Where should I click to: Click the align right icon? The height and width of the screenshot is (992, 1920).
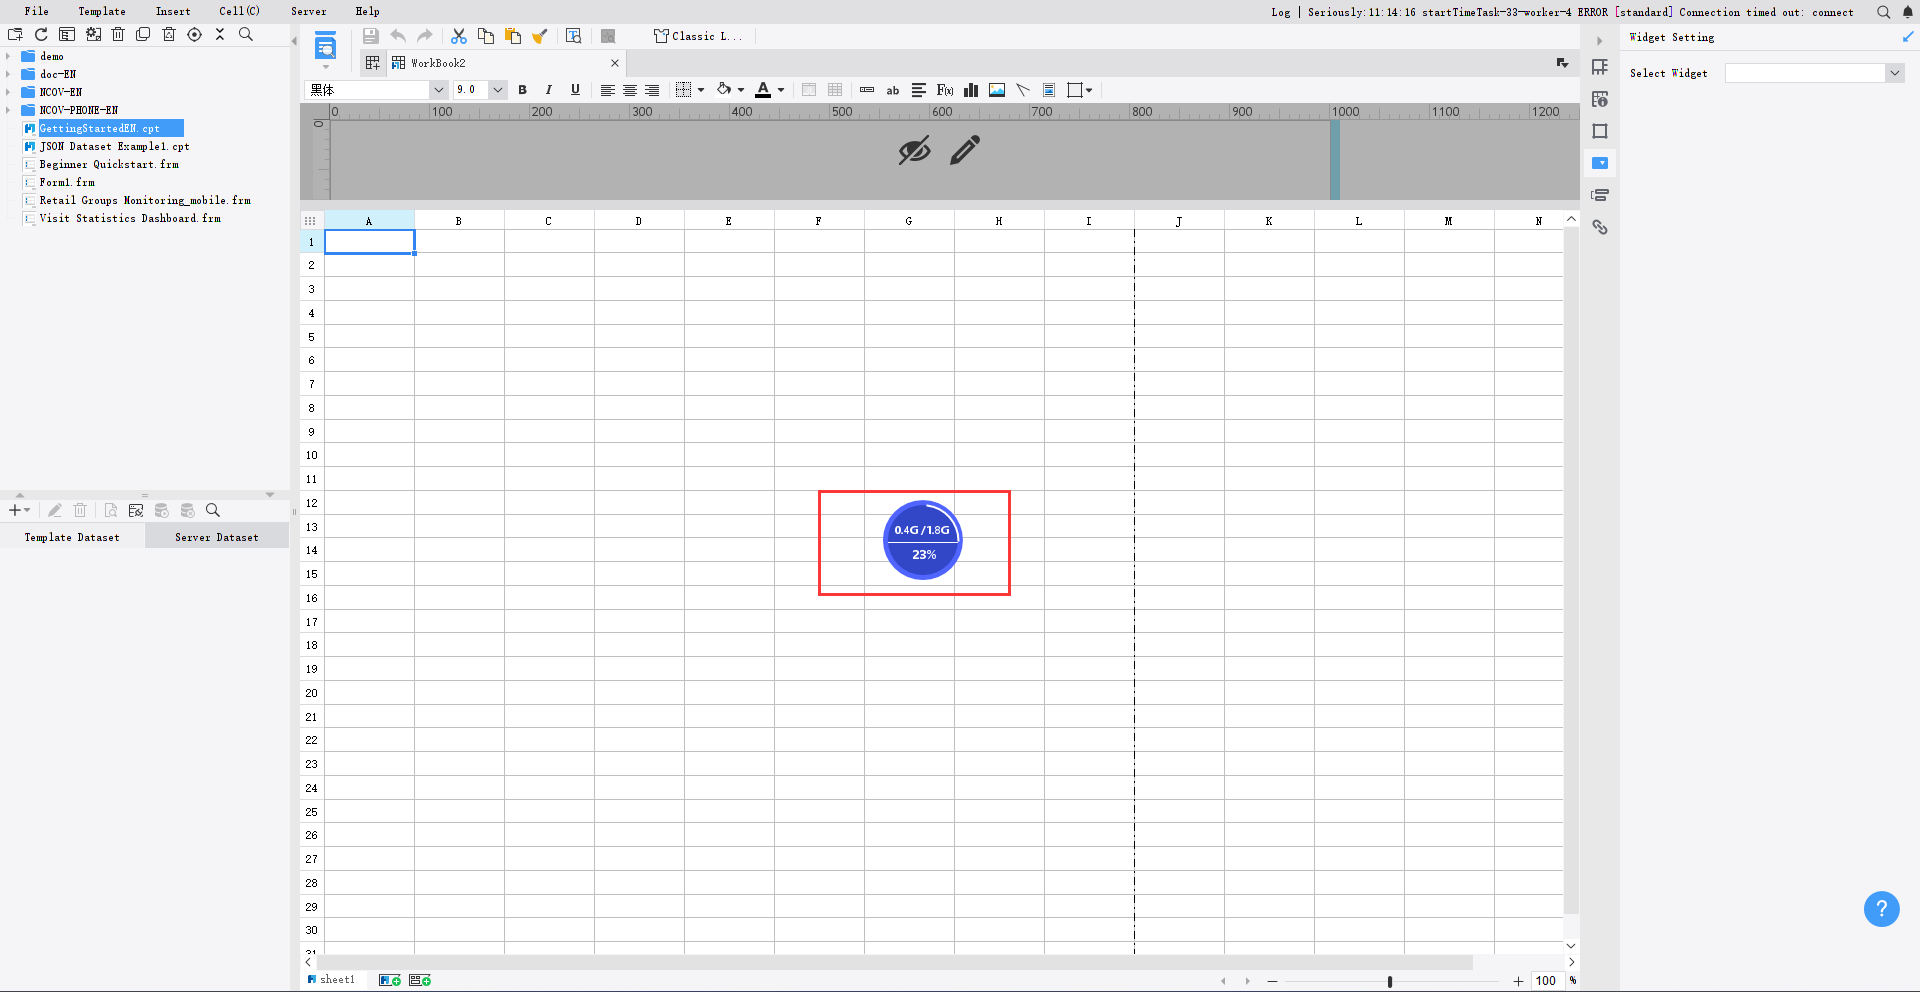click(652, 90)
